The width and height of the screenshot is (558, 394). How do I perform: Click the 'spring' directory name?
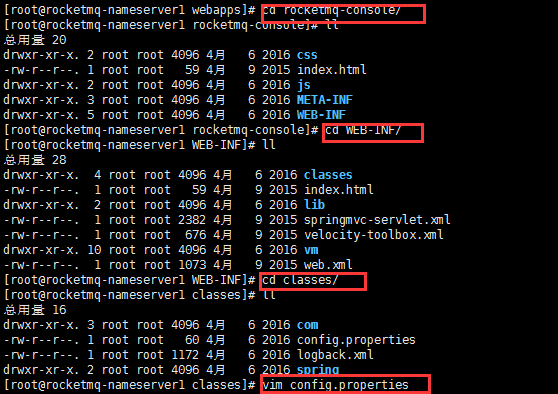pyautogui.click(x=317, y=370)
